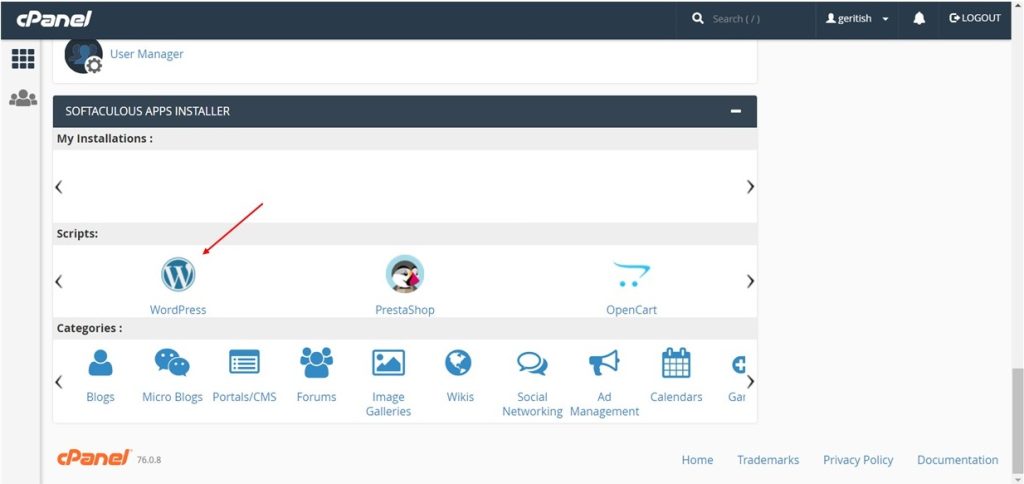The width and height of the screenshot is (1024, 484).
Task: Open the Documentation footer link
Action: [x=957, y=460]
